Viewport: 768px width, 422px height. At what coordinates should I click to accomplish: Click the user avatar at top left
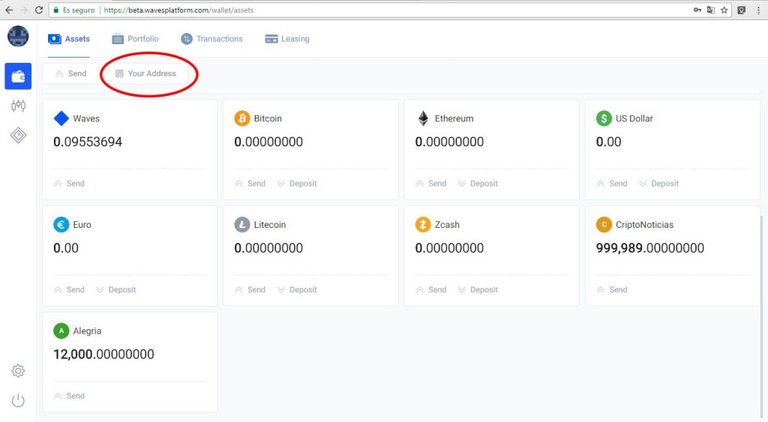pos(18,36)
